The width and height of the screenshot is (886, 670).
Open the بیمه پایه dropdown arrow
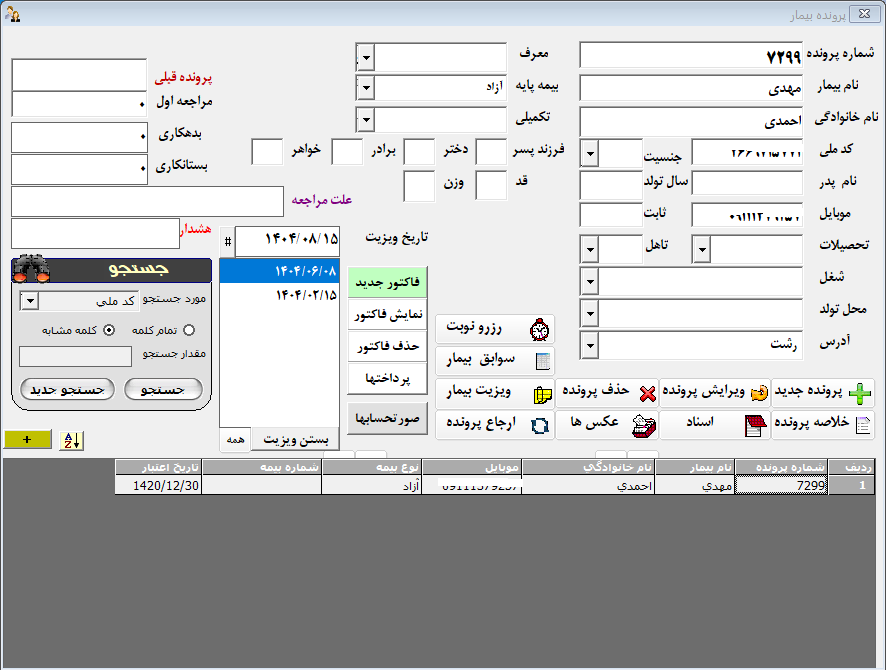coord(365,88)
